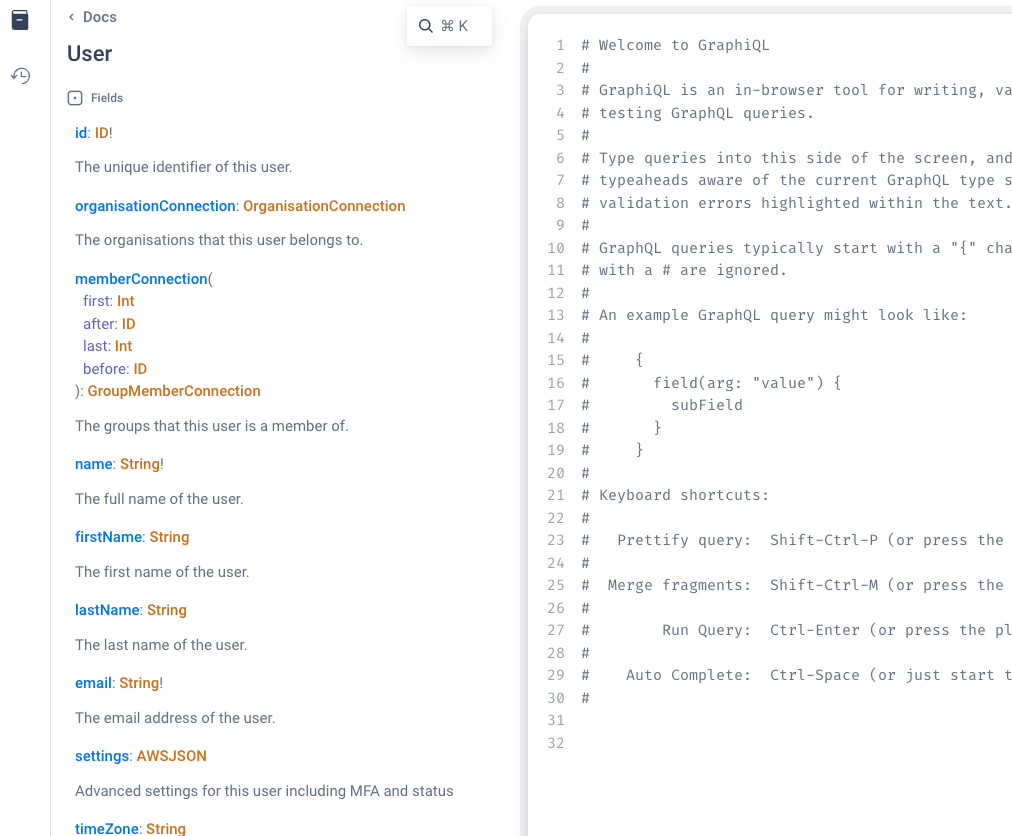The image size is (1012, 836).
Task: Click the String type next to firstName
Action: [169, 537]
